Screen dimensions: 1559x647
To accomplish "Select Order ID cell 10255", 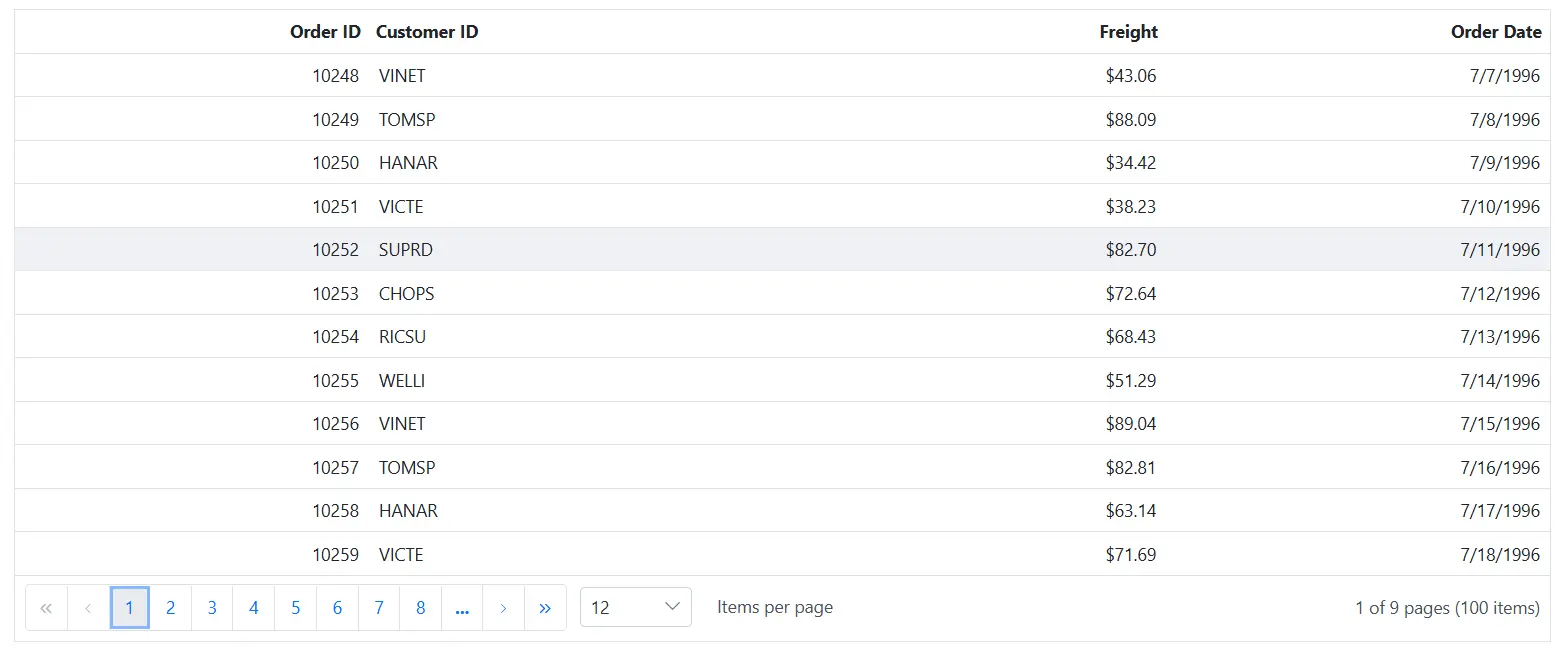I will coord(335,381).
